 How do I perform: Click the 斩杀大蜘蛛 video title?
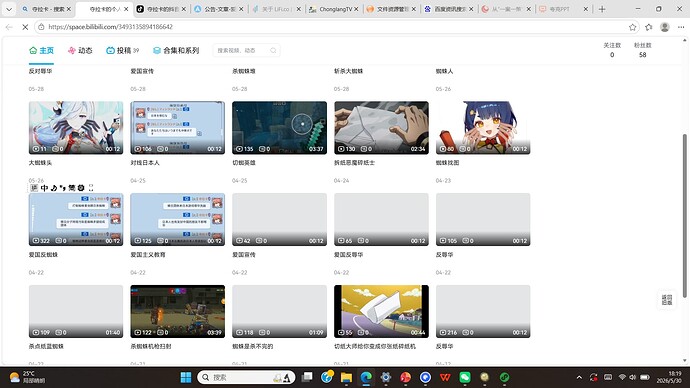(349, 71)
